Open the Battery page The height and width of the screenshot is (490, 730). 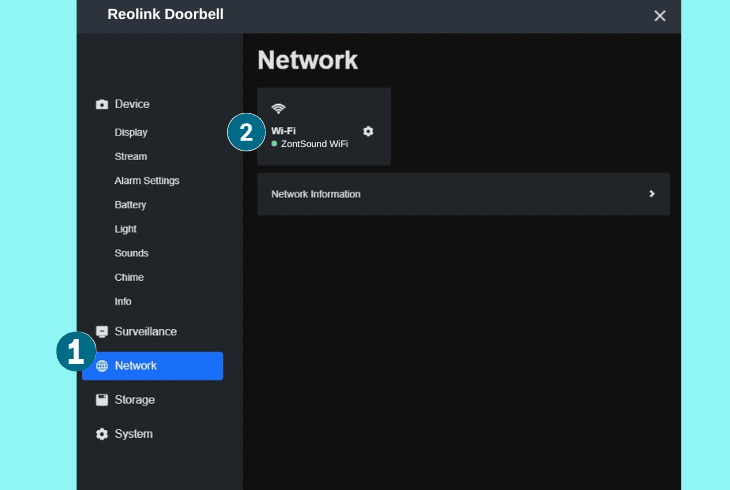click(130, 205)
